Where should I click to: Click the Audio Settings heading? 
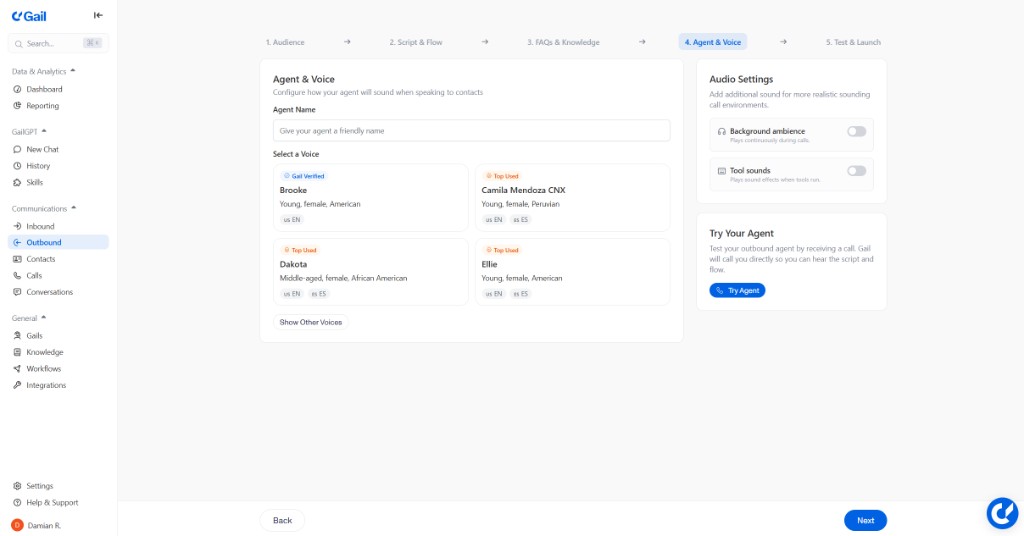point(741,79)
